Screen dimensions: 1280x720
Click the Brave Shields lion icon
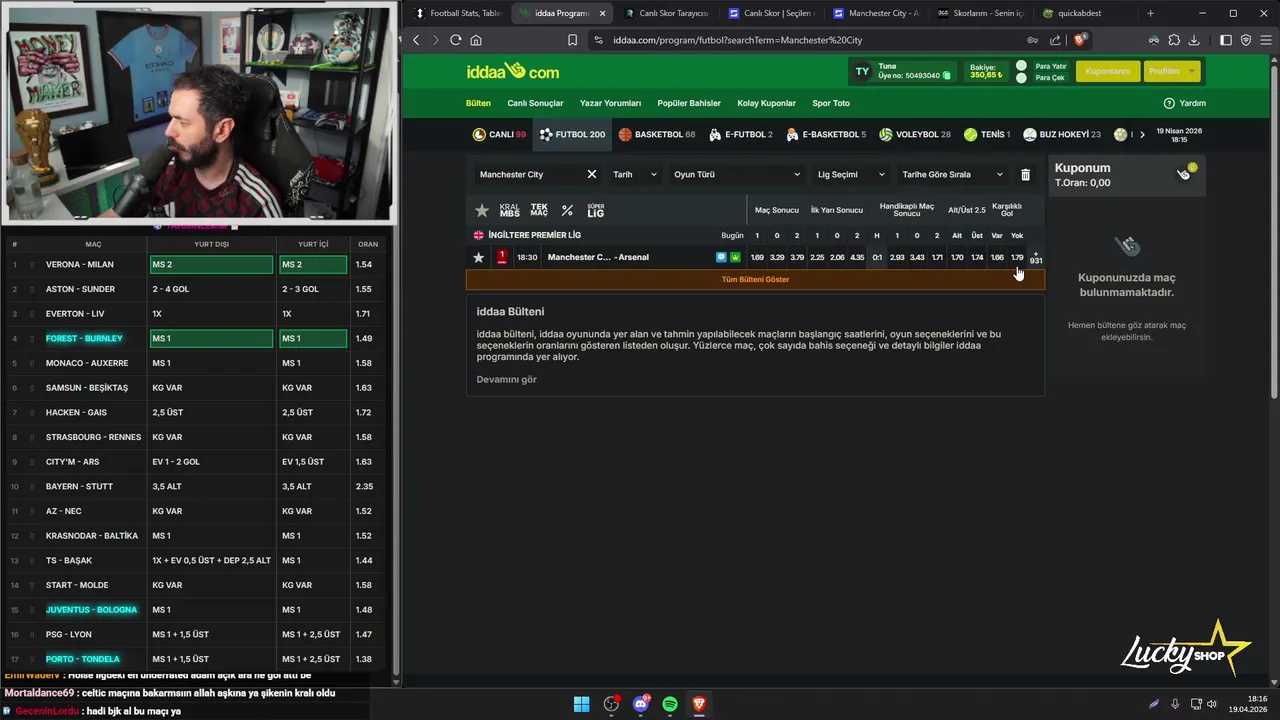point(1080,40)
